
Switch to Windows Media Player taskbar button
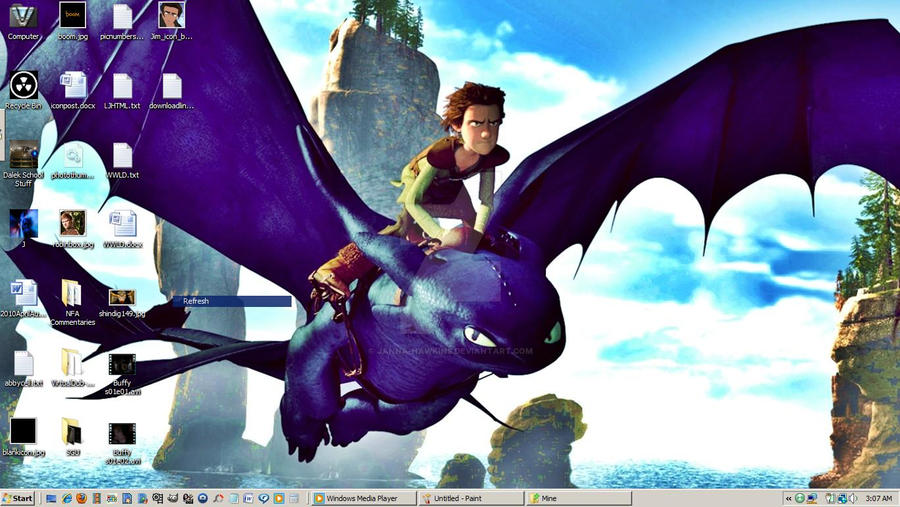point(364,498)
